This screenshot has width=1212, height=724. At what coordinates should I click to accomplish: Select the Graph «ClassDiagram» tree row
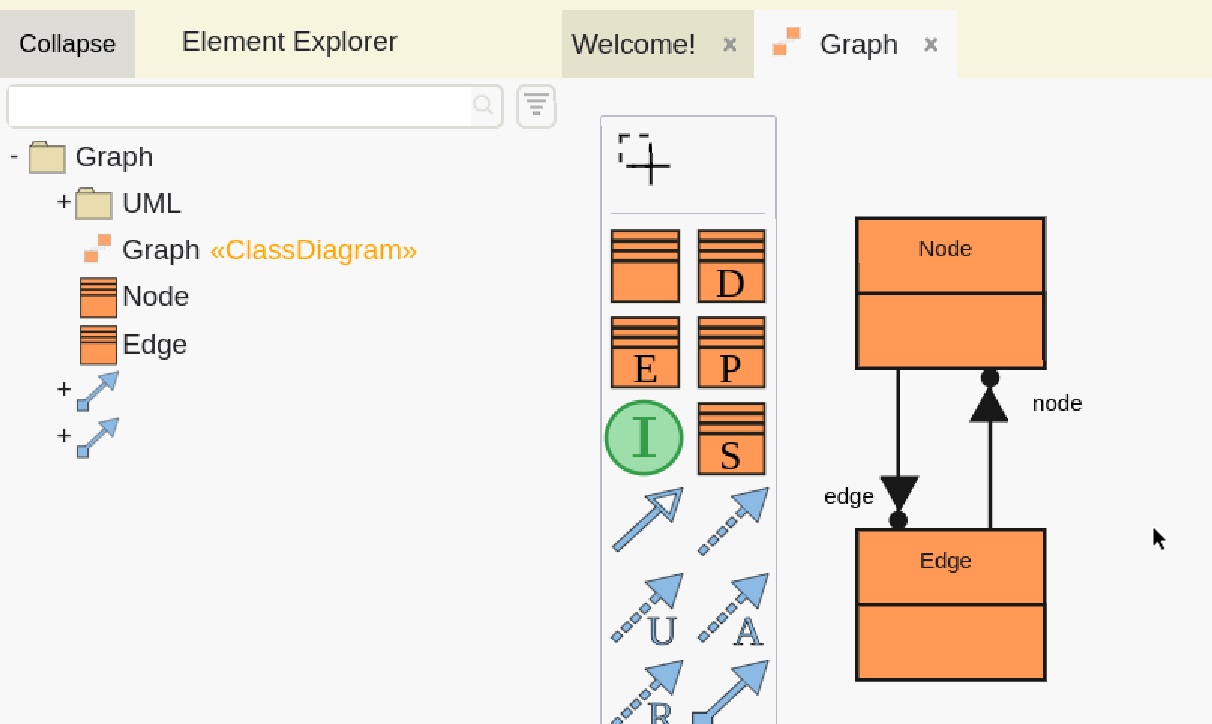[250, 249]
